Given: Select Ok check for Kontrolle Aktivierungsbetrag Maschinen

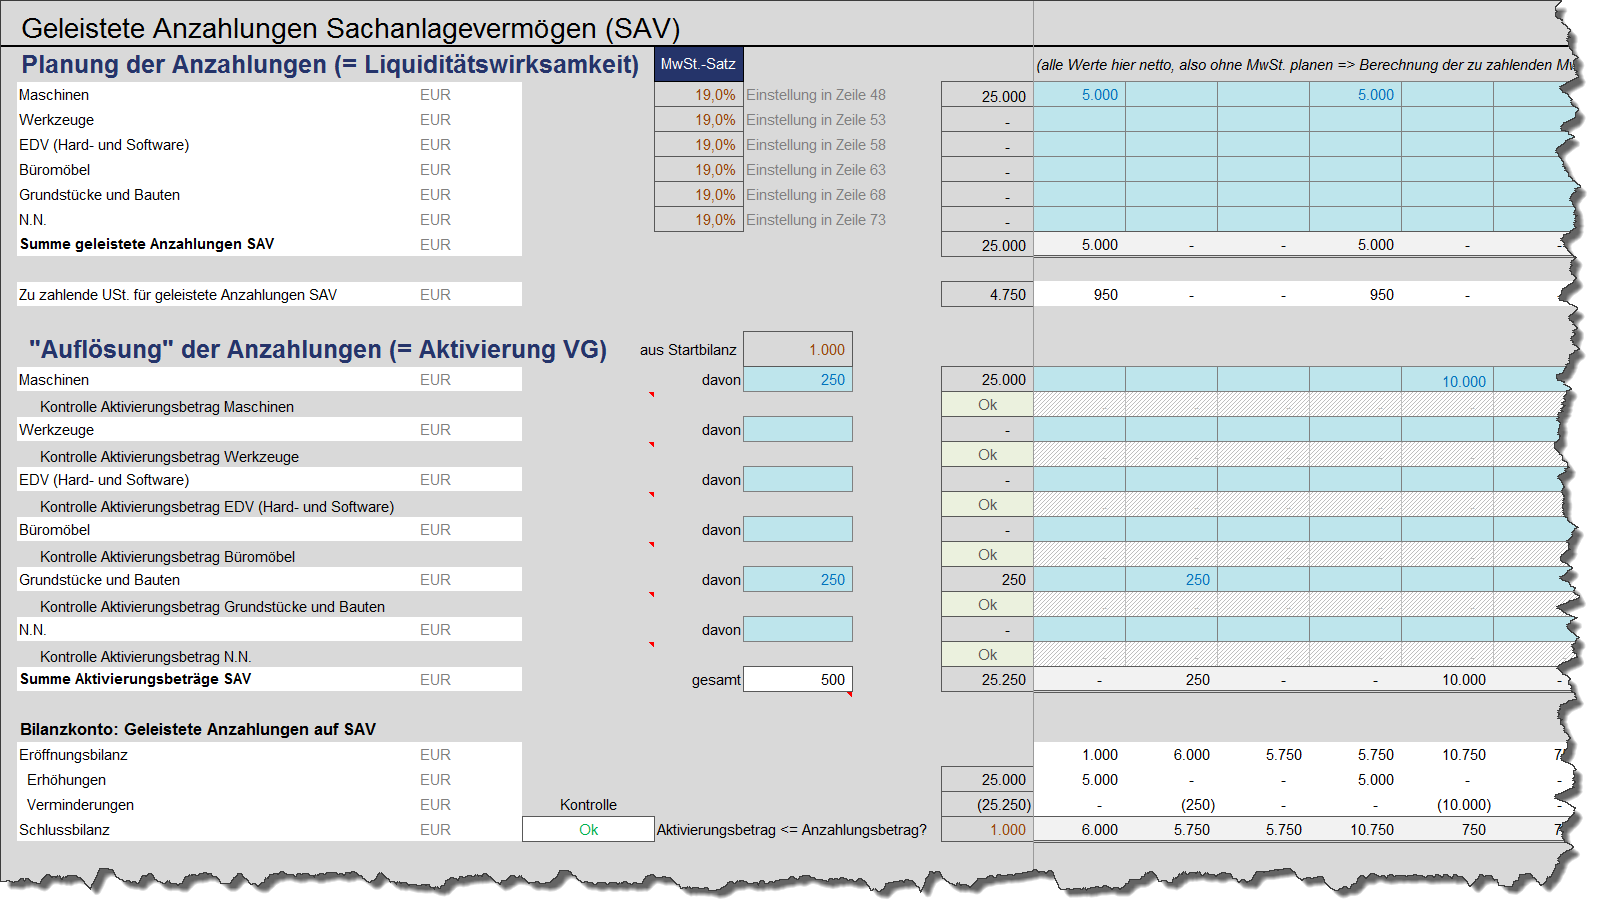Looking at the screenshot, I should coord(987,405).
